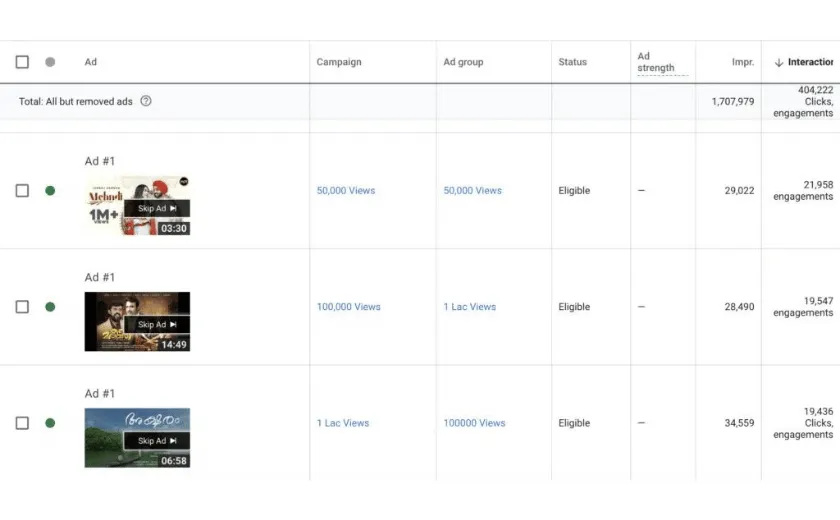This screenshot has height=520, width=840.
Task: Open the 50,000 Views ad group link
Action: (x=472, y=191)
